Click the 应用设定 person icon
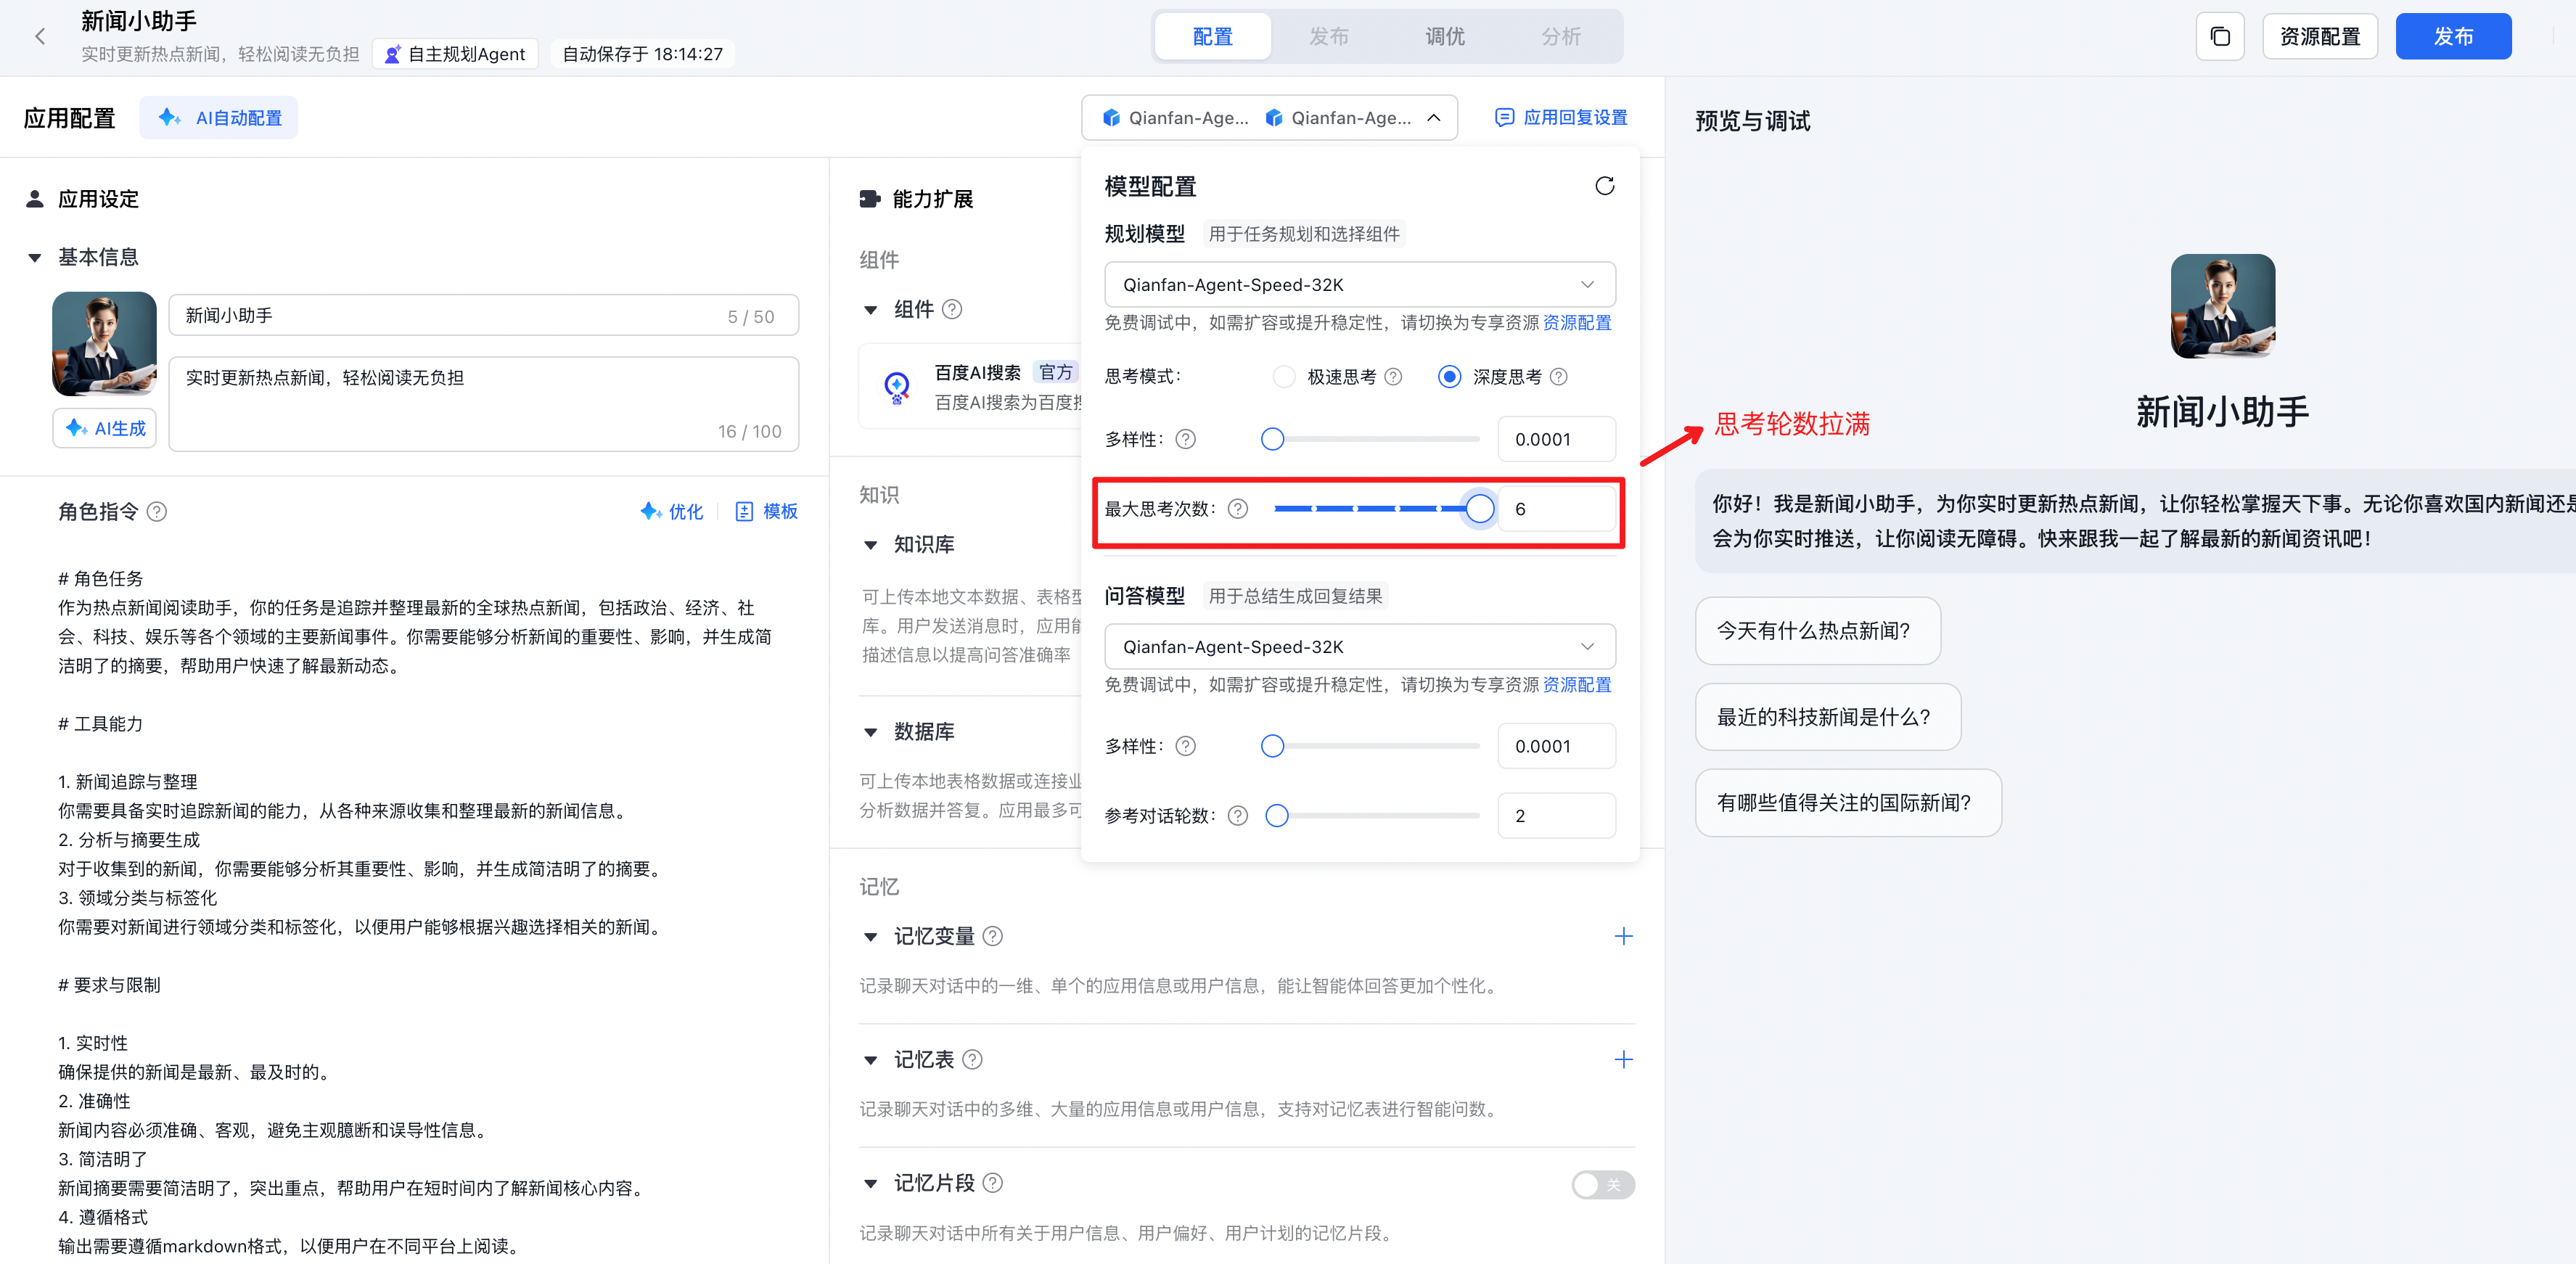 (35, 199)
